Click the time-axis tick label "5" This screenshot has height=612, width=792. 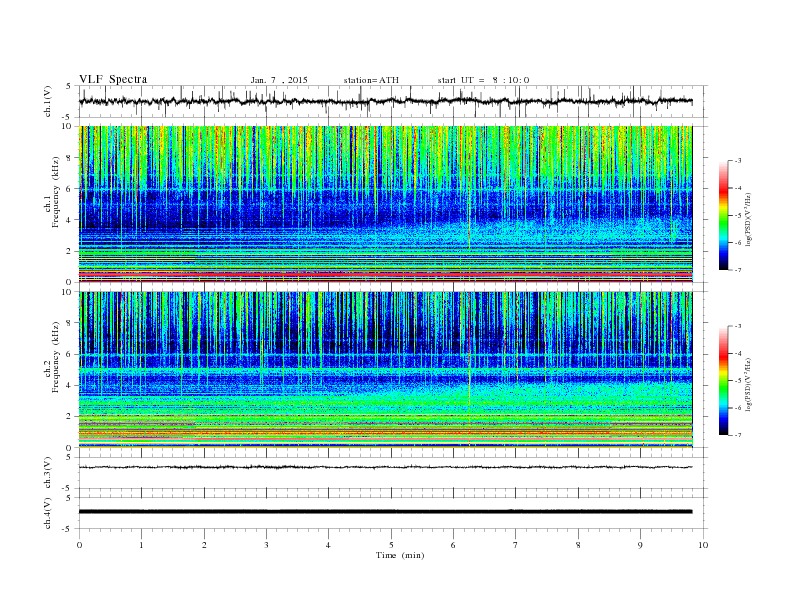click(x=391, y=545)
